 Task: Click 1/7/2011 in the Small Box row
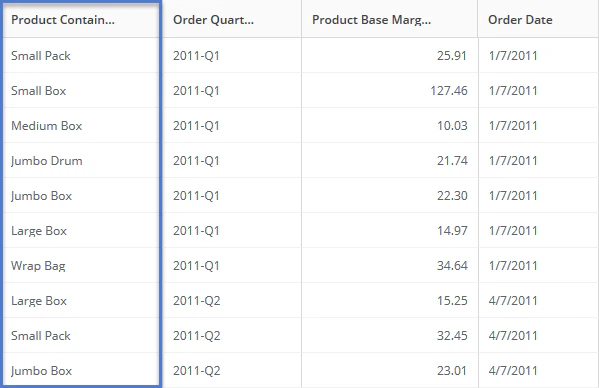[x=513, y=91]
